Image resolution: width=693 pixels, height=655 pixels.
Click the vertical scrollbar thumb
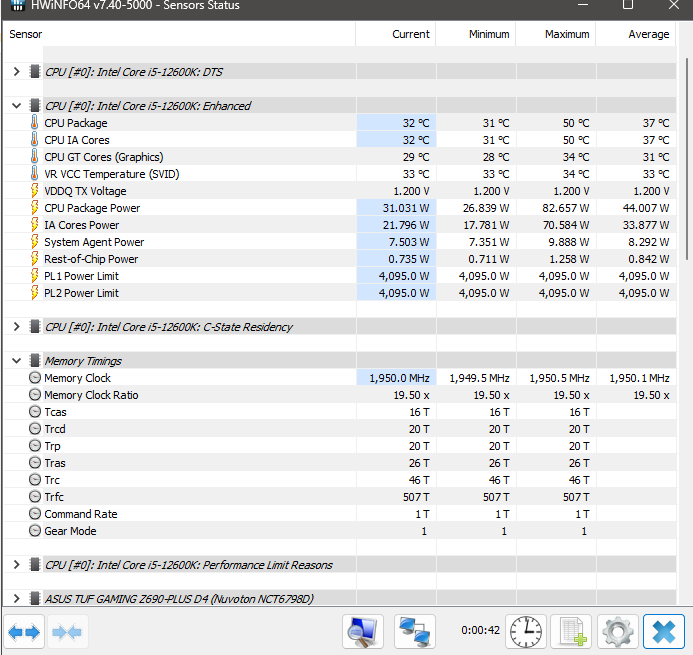coord(687,159)
